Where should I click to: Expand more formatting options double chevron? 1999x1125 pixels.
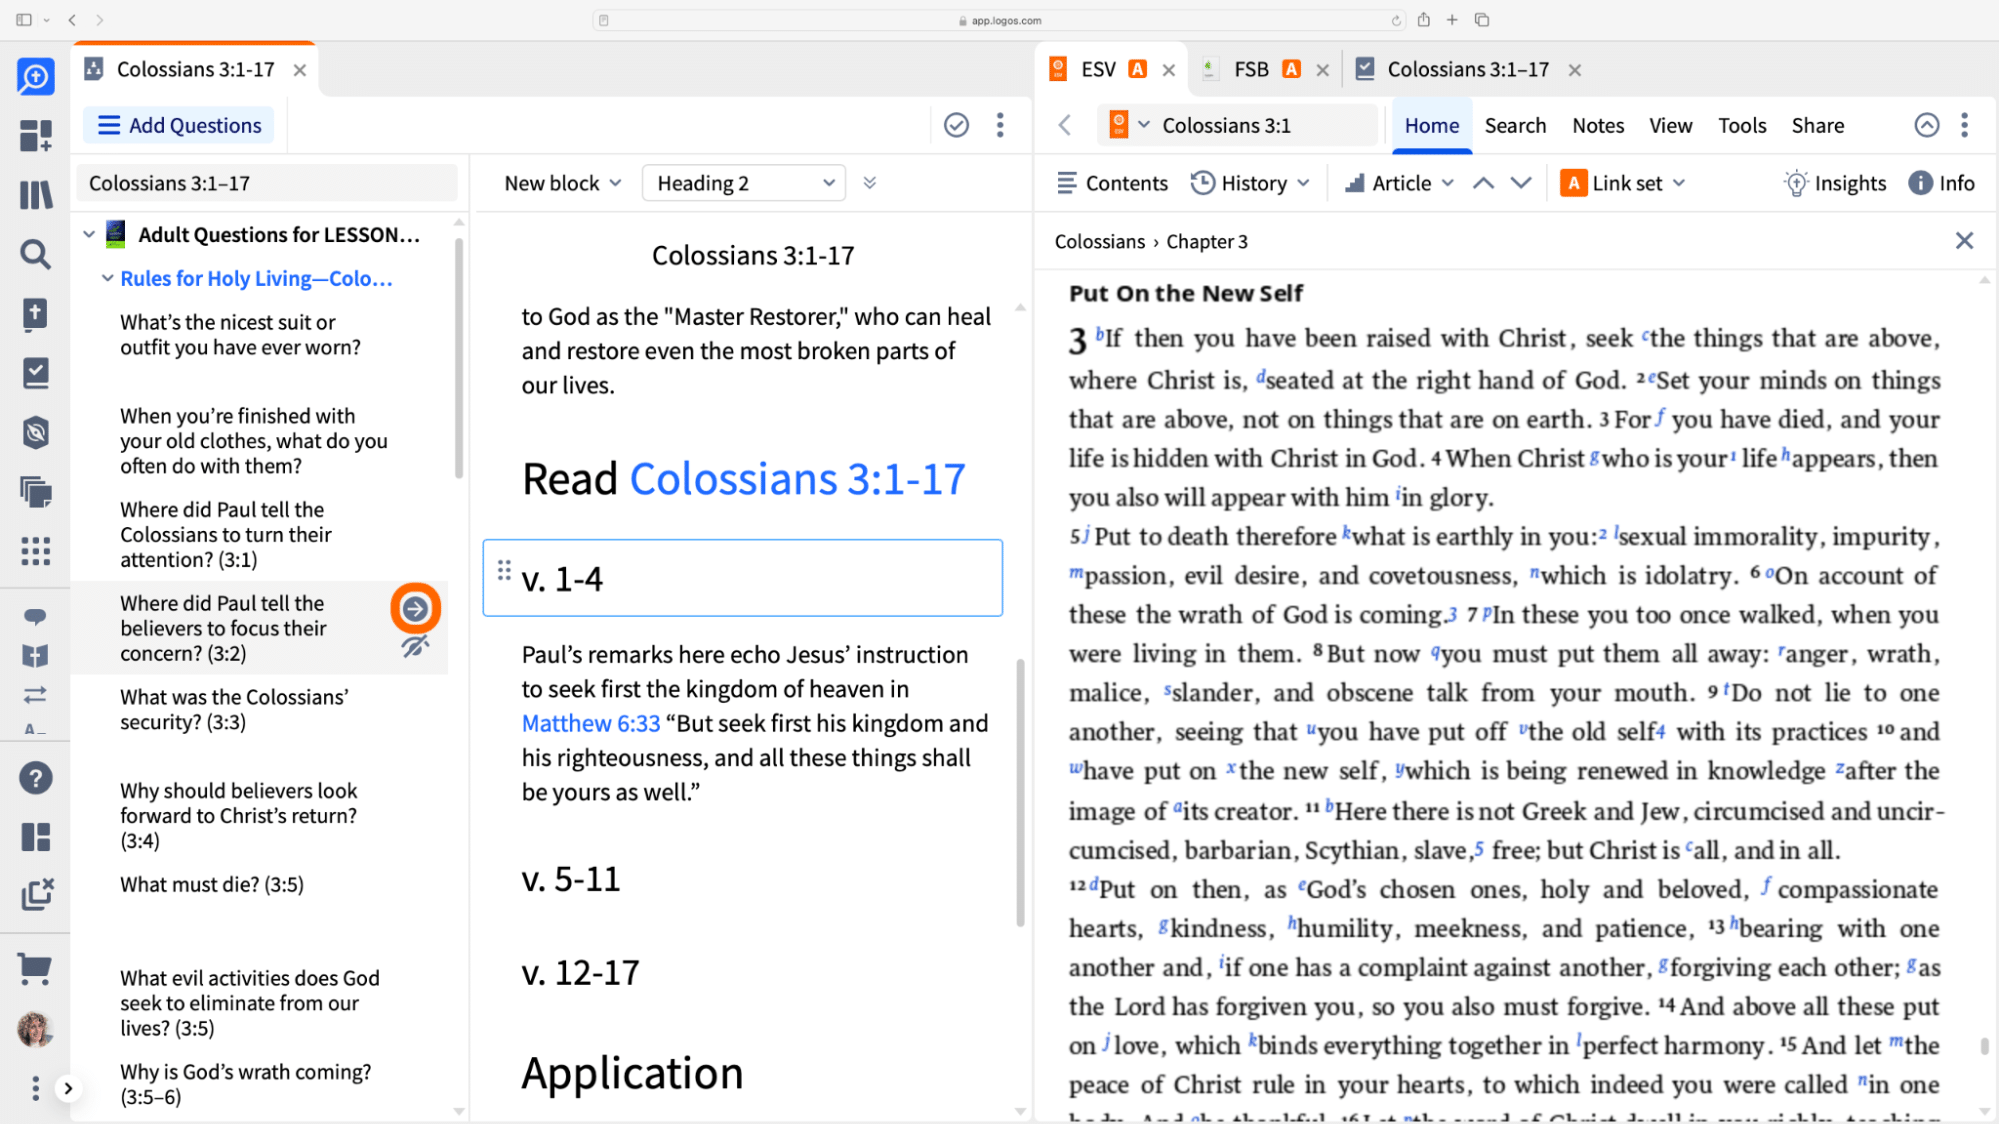pos(870,183)
